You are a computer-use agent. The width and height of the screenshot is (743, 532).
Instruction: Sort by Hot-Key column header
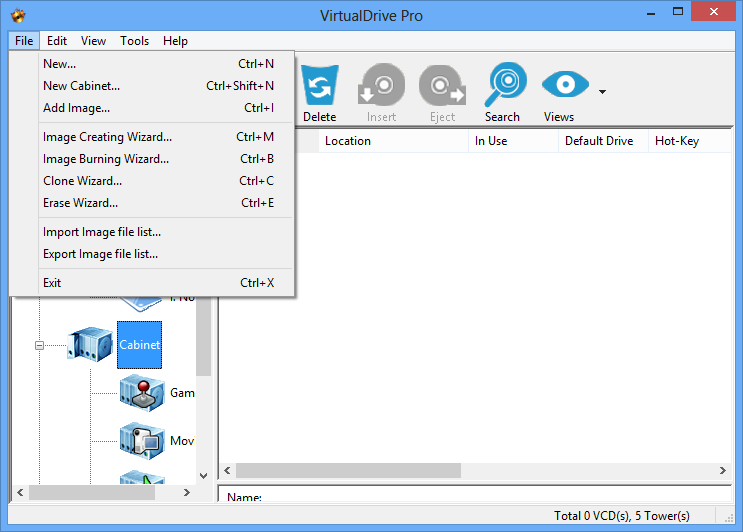[x=690, y=141]
